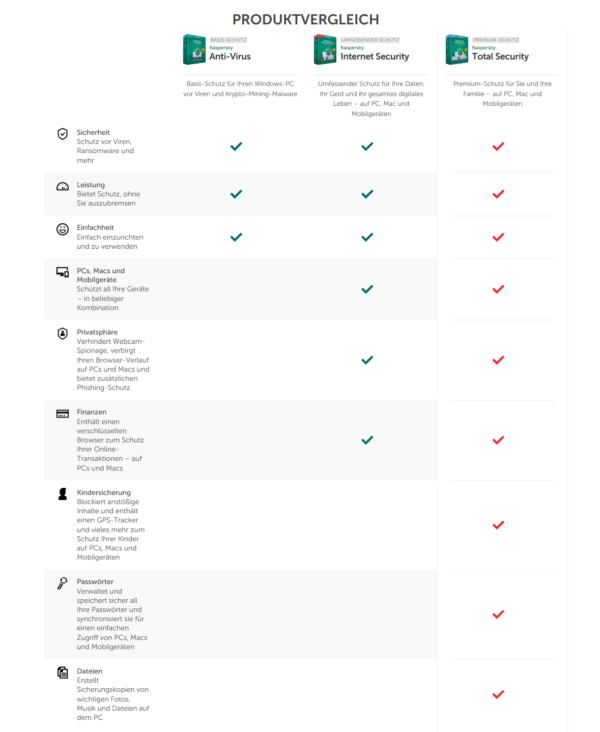Click the Passwörter key icon
Viewport: 600px width, 732px height.
[62, 583]
